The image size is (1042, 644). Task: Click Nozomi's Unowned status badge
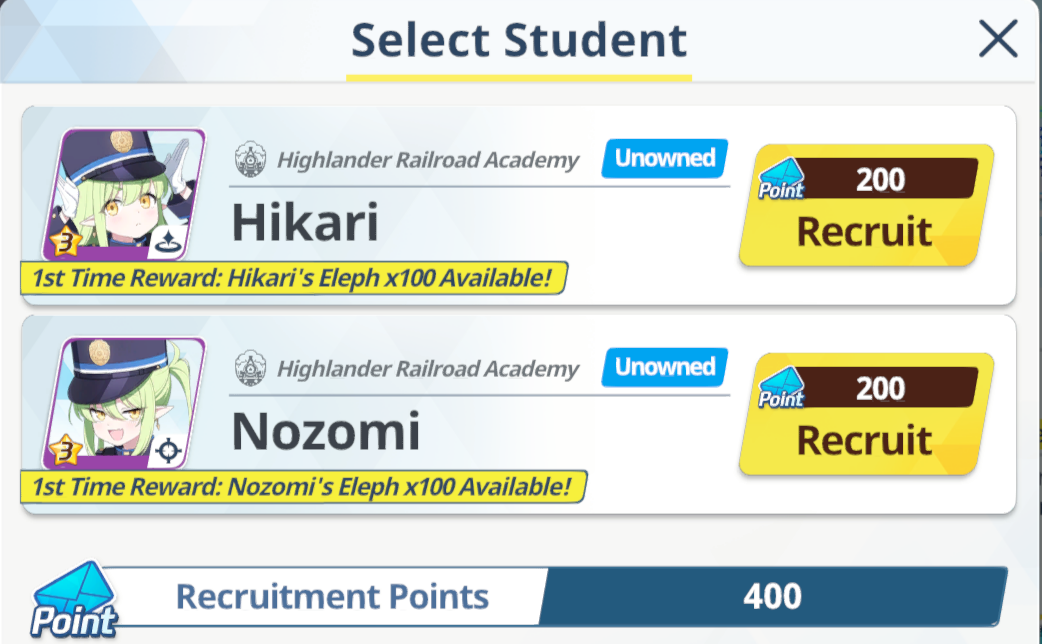coord(665,367)
